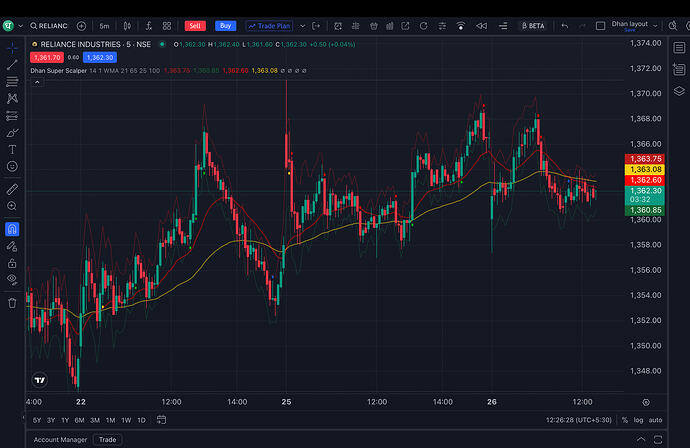
Task: Toggle percent scale mode
Action: coord(624,420)
